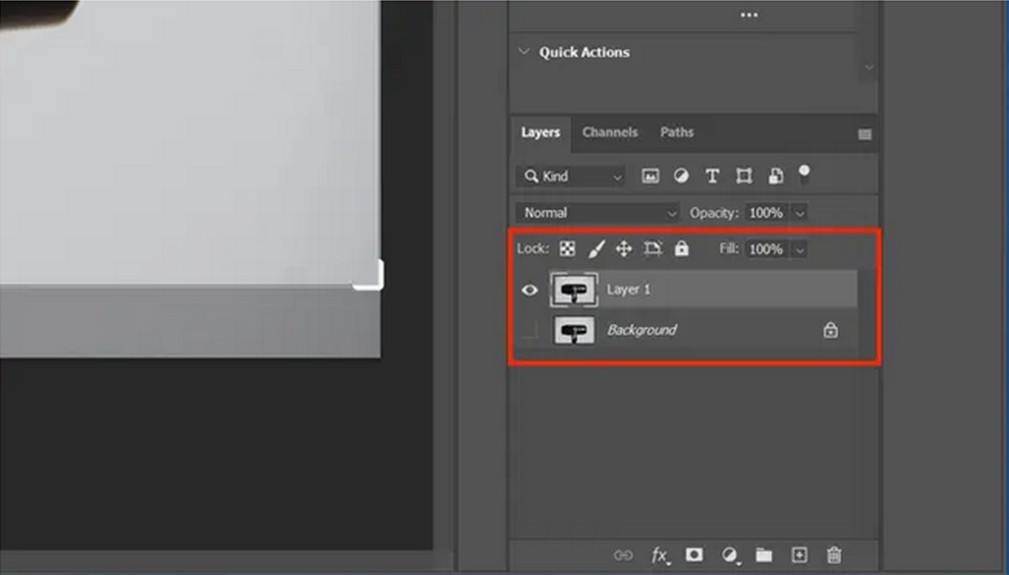This screenshot has height=575, width=1009.
Task: Filter layers by type (T icon)
Action: click(x=712, y=176)
